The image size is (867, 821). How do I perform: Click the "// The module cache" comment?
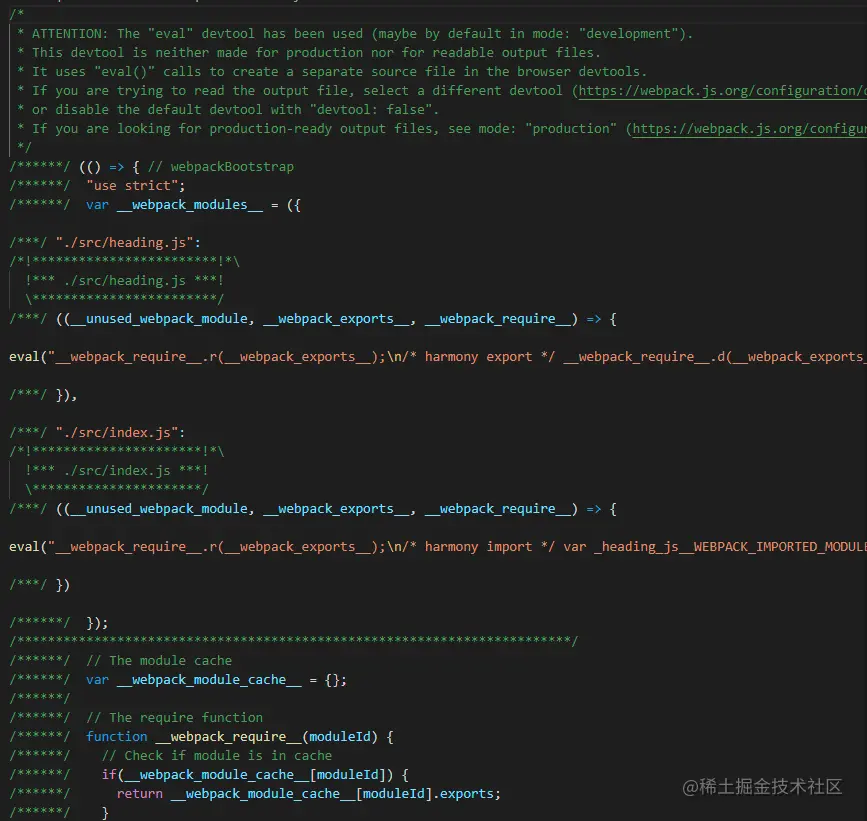(x=159, y=661)
